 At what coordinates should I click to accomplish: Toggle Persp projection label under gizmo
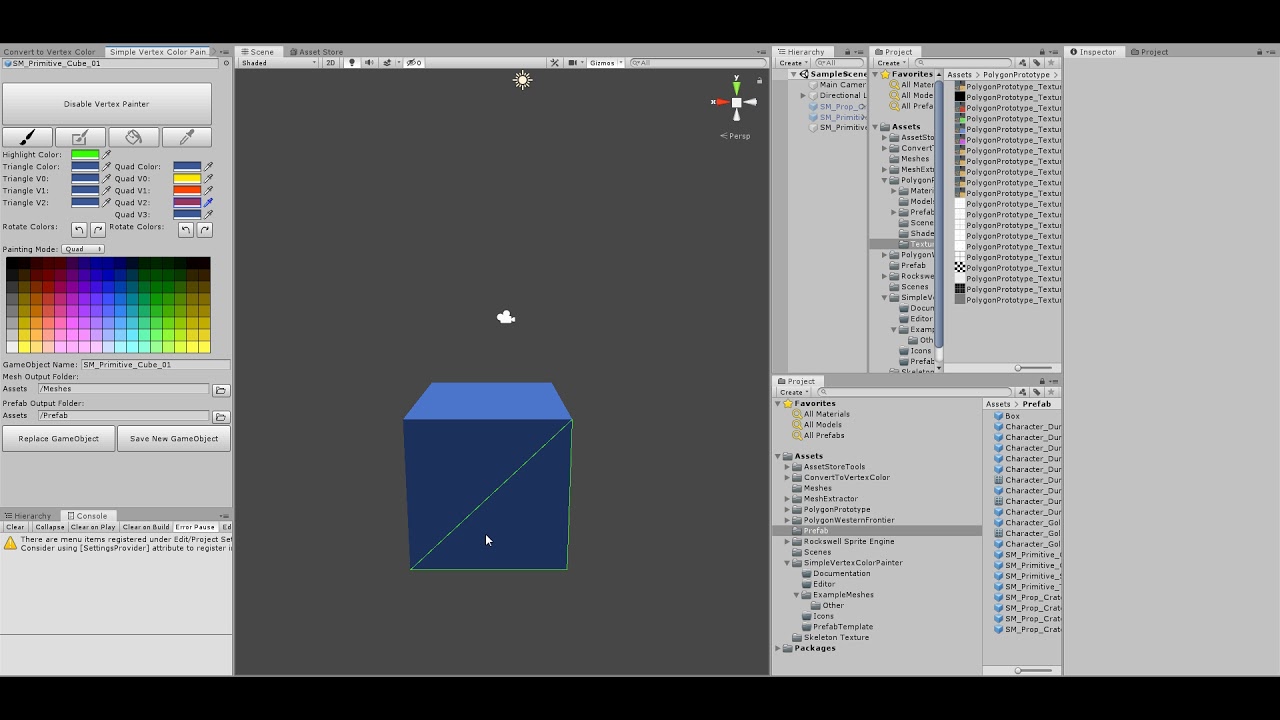click(x=737, y=136)
